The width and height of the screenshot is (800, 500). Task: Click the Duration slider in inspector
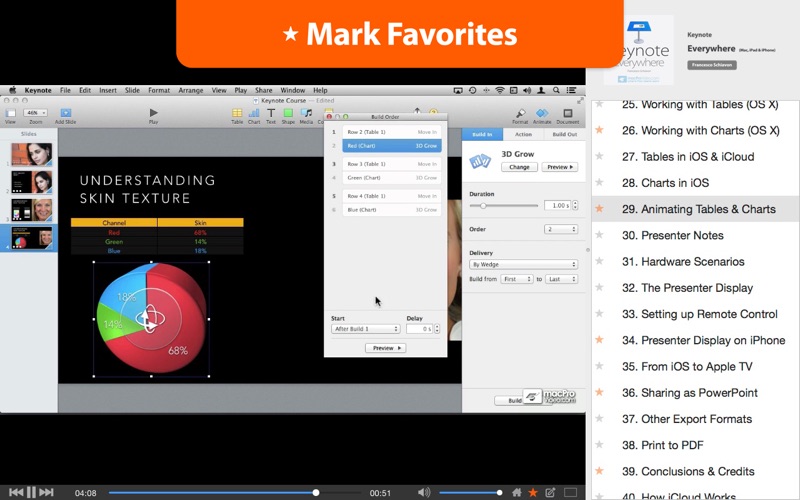point(504,206)
